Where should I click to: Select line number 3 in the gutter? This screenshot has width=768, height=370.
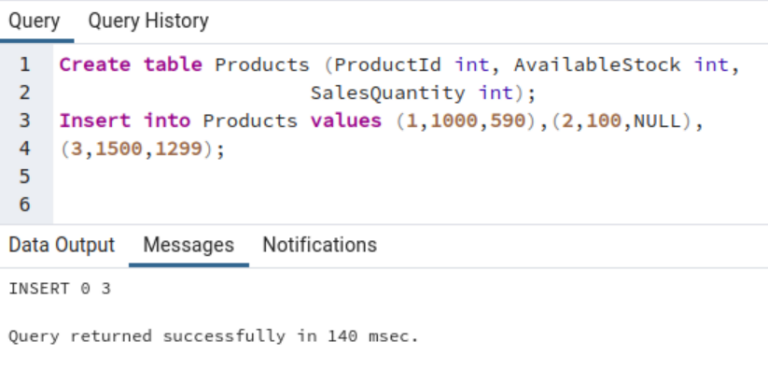[24, 121]
